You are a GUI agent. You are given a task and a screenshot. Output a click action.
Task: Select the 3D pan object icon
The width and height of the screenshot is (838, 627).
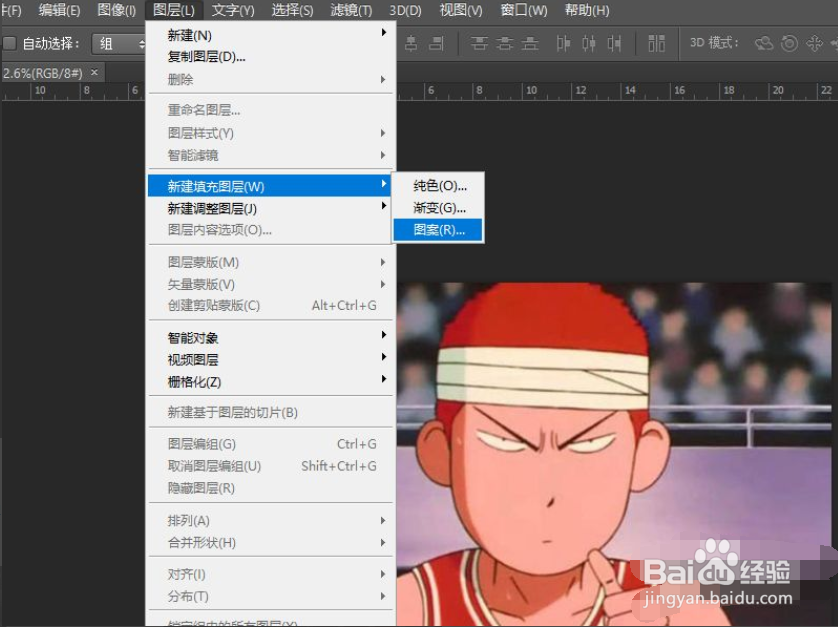[x=814, y=43]
